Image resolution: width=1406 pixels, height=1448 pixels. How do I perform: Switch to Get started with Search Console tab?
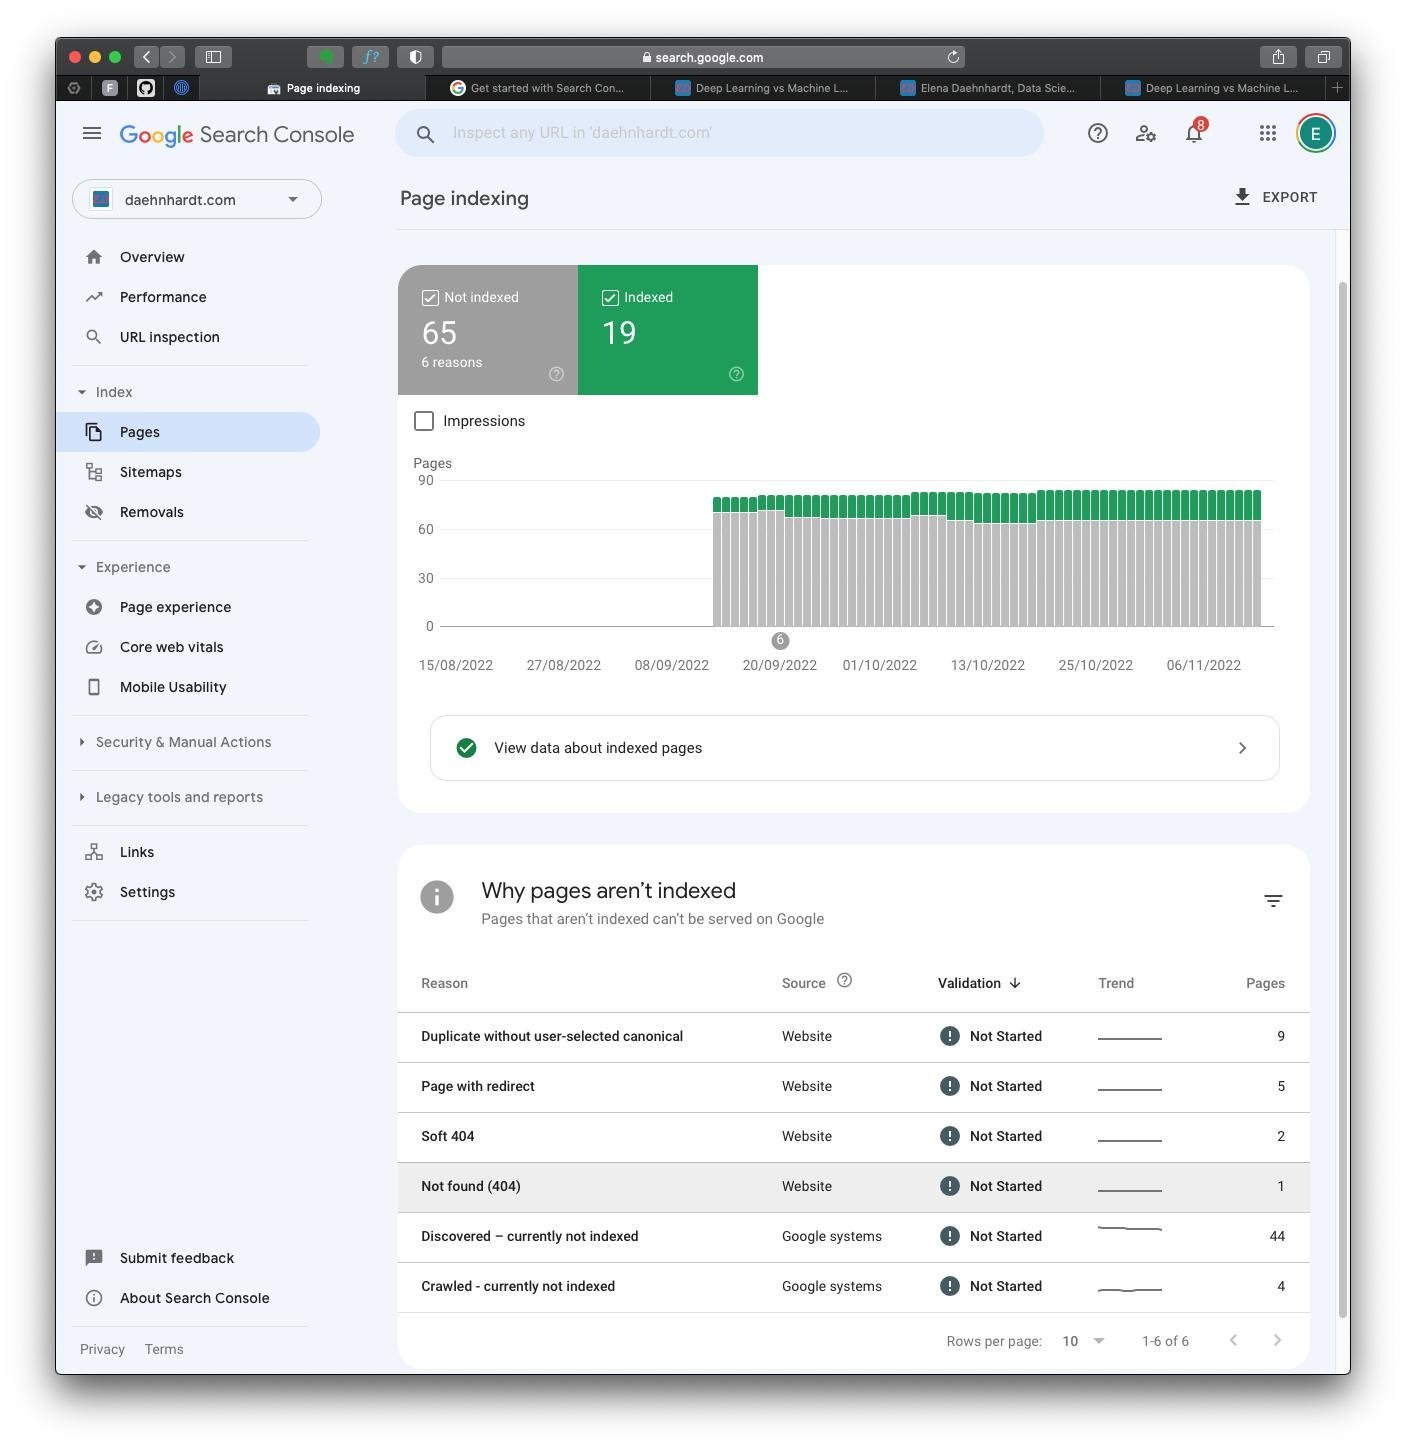(x=538, y=88)
